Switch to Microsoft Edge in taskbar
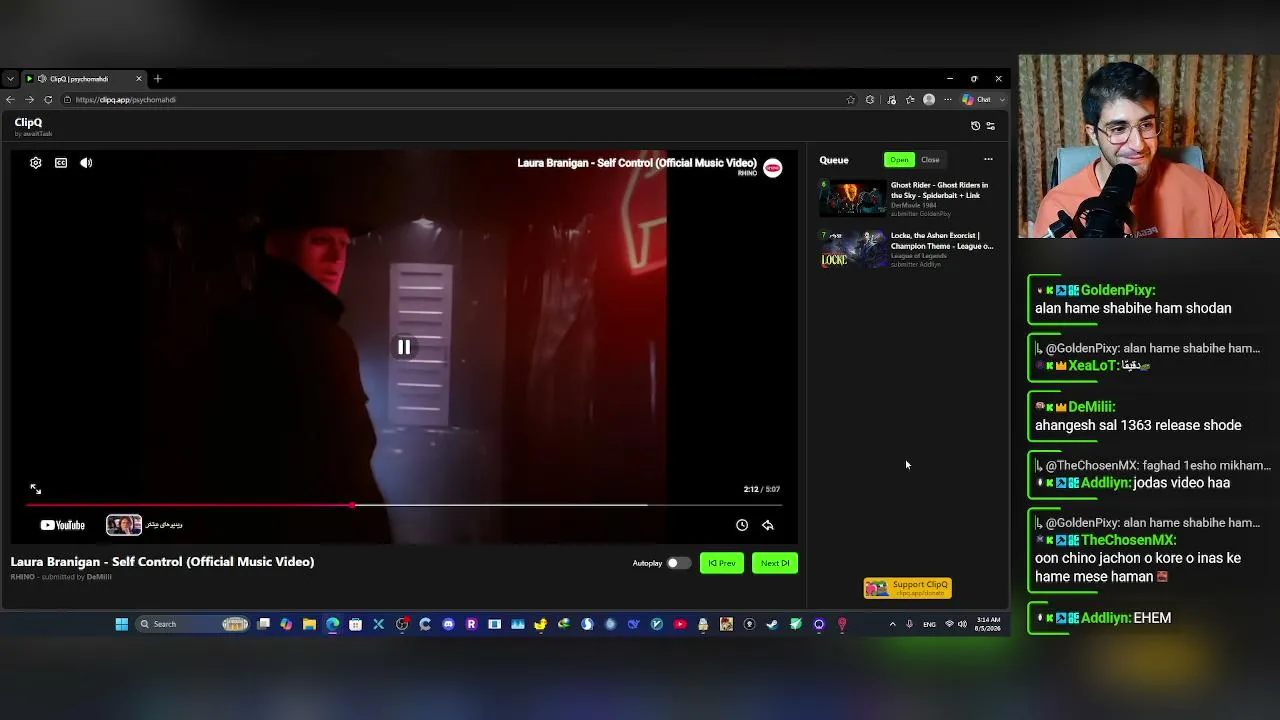Screen dimensions: 1280x720 point(332,624)
